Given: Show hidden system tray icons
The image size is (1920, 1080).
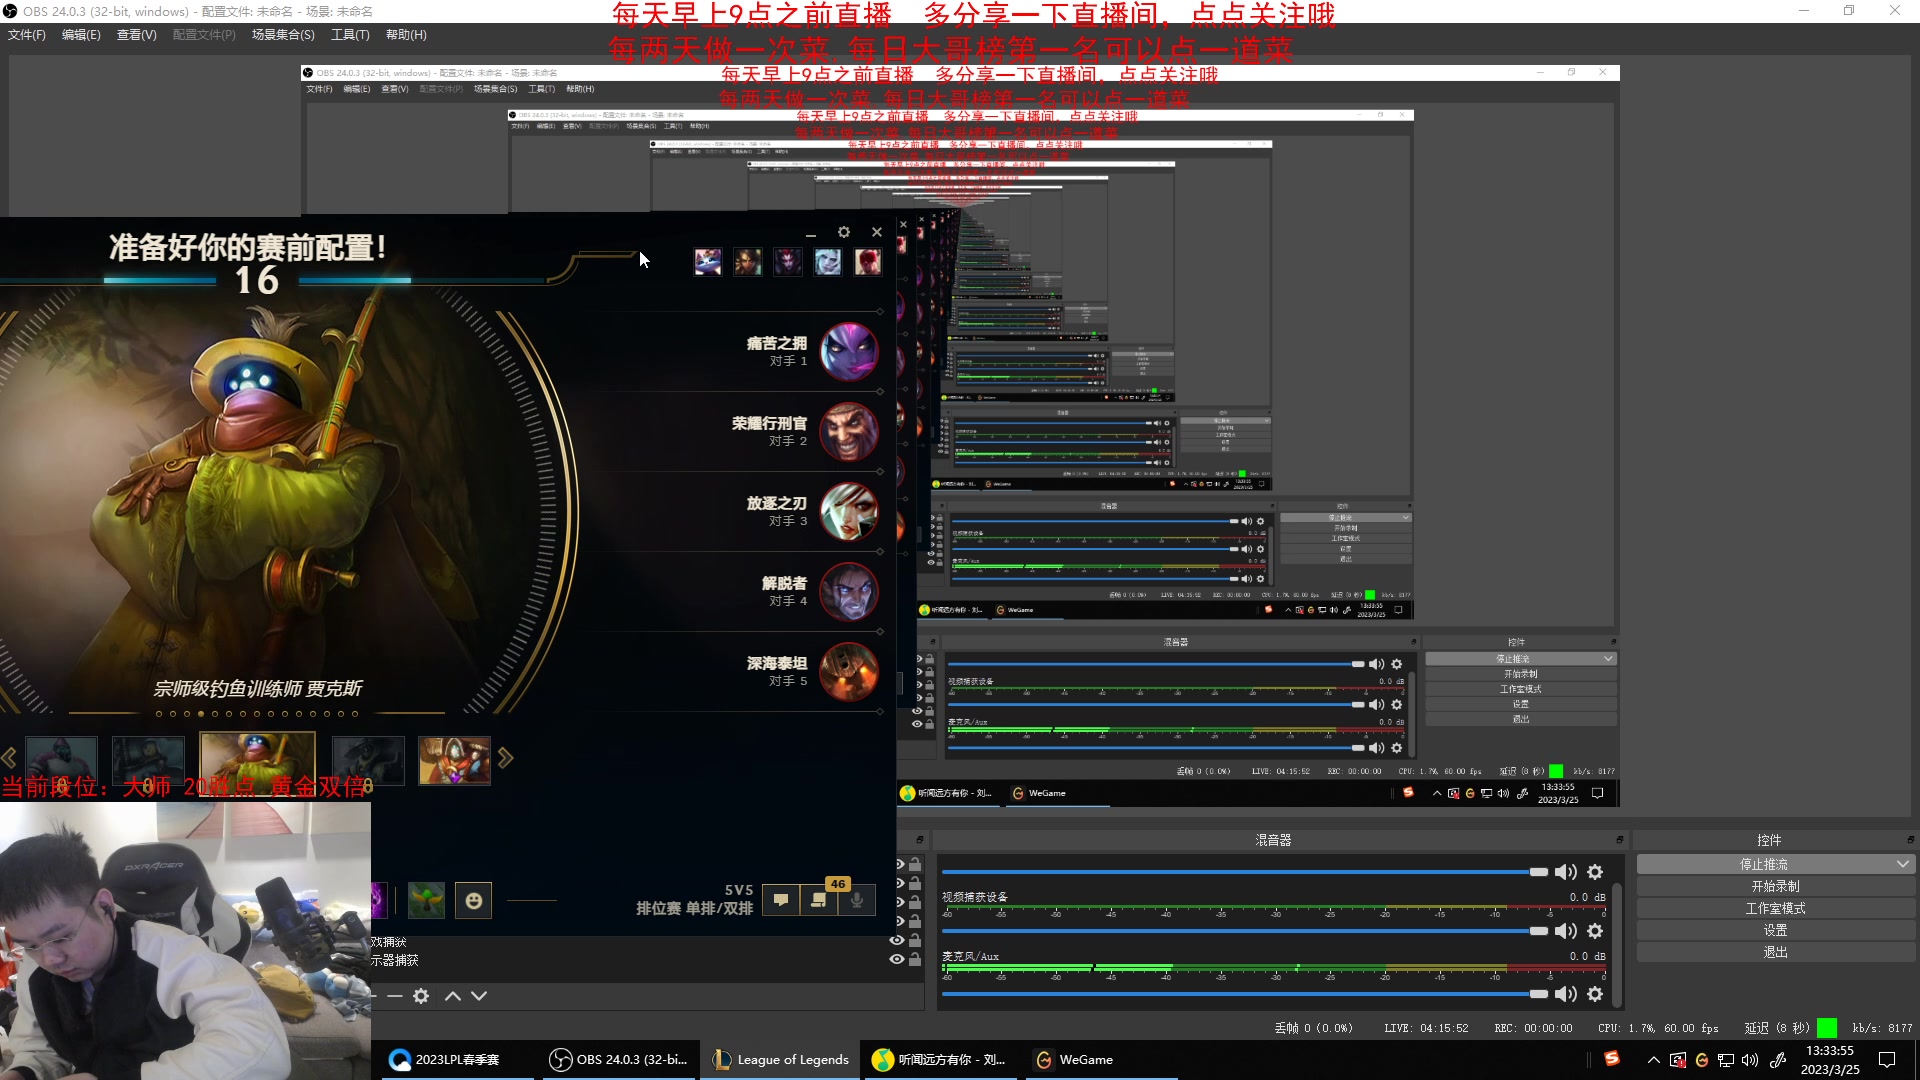Looking at the screenshot, I should pos(1653,1060).
